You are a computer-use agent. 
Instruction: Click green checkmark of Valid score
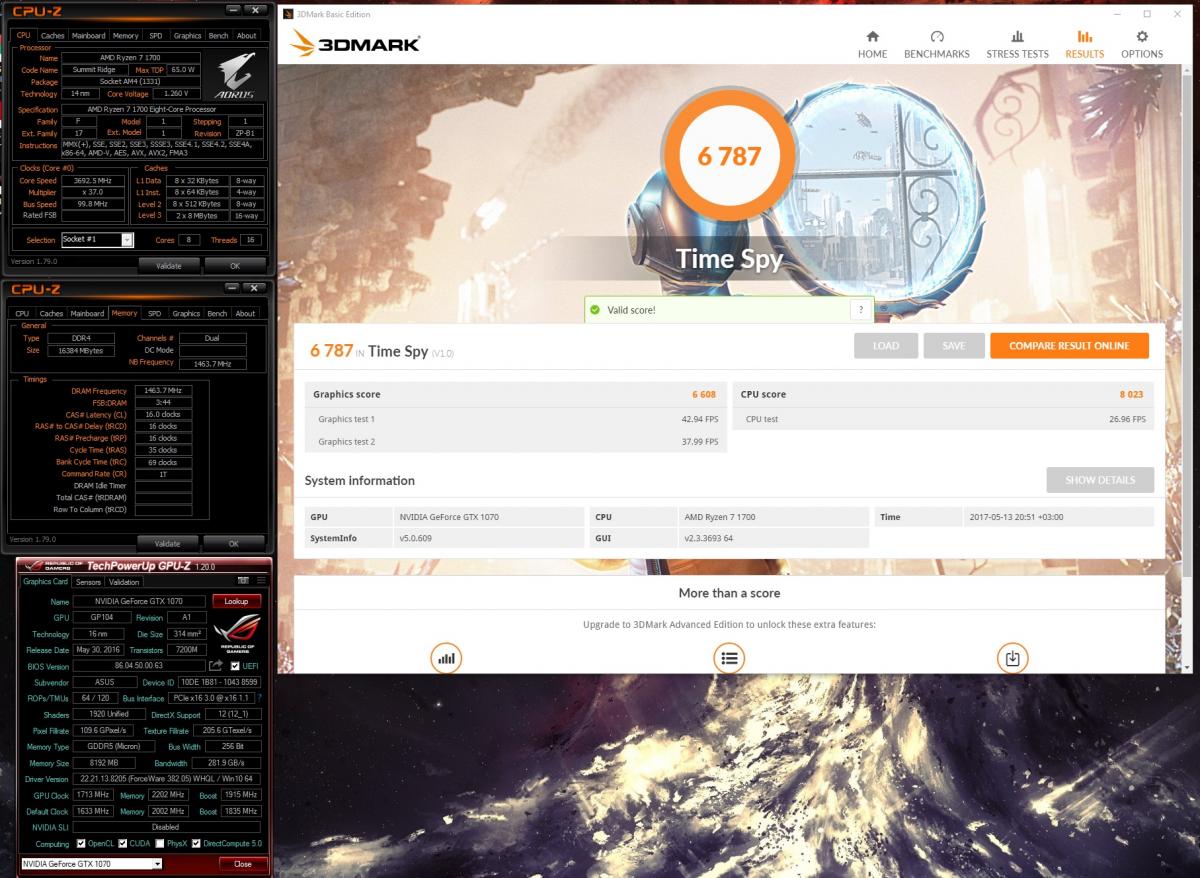[595, 310]
